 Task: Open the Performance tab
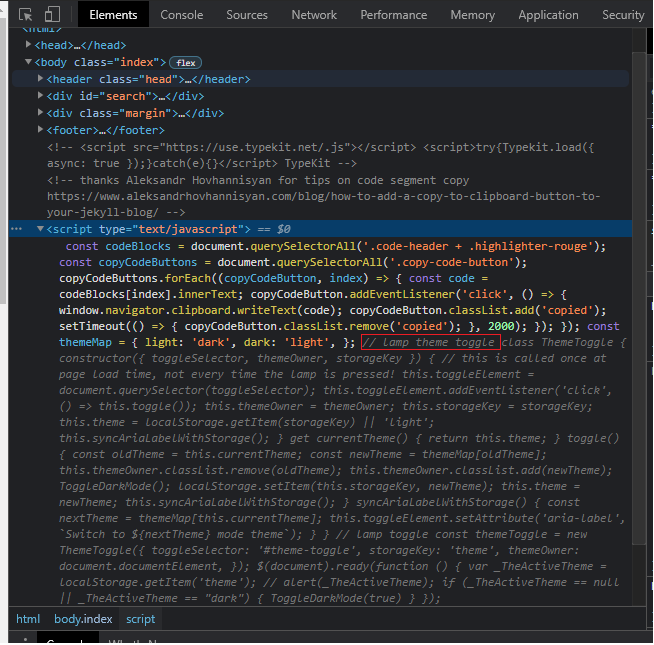click(393, 15)
